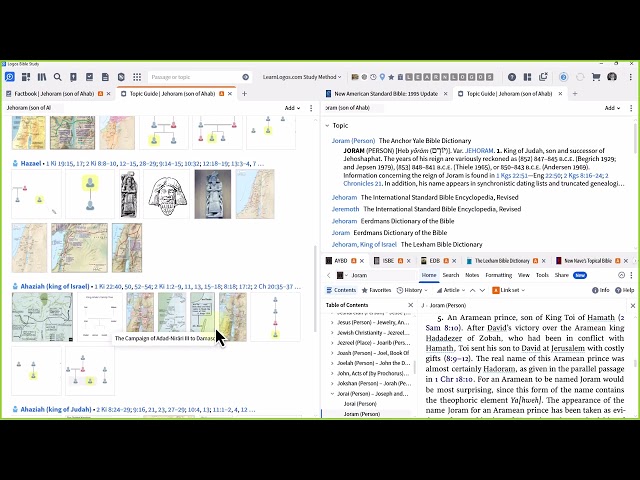The width and height of the screenshot is (640, 480).
Task: Click the map pin shortcut icon
Action: 382,77
